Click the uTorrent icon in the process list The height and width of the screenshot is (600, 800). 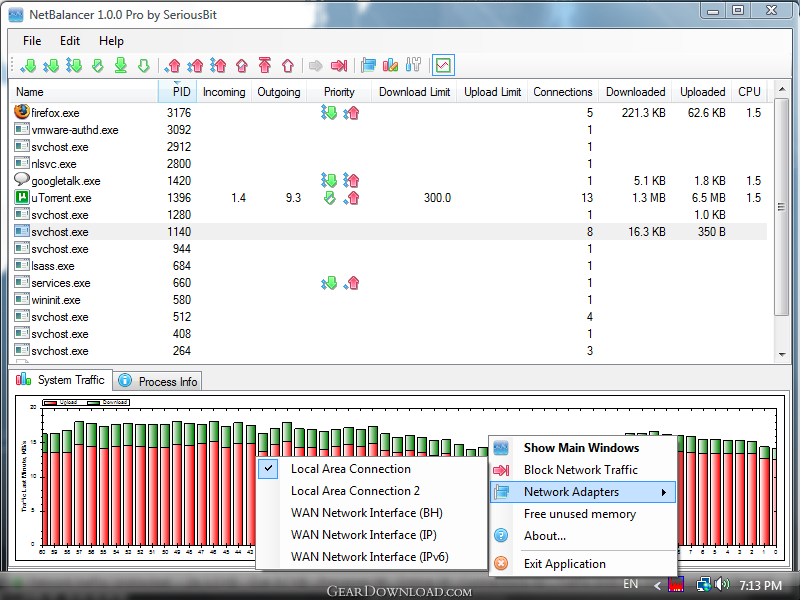point(22,197)
